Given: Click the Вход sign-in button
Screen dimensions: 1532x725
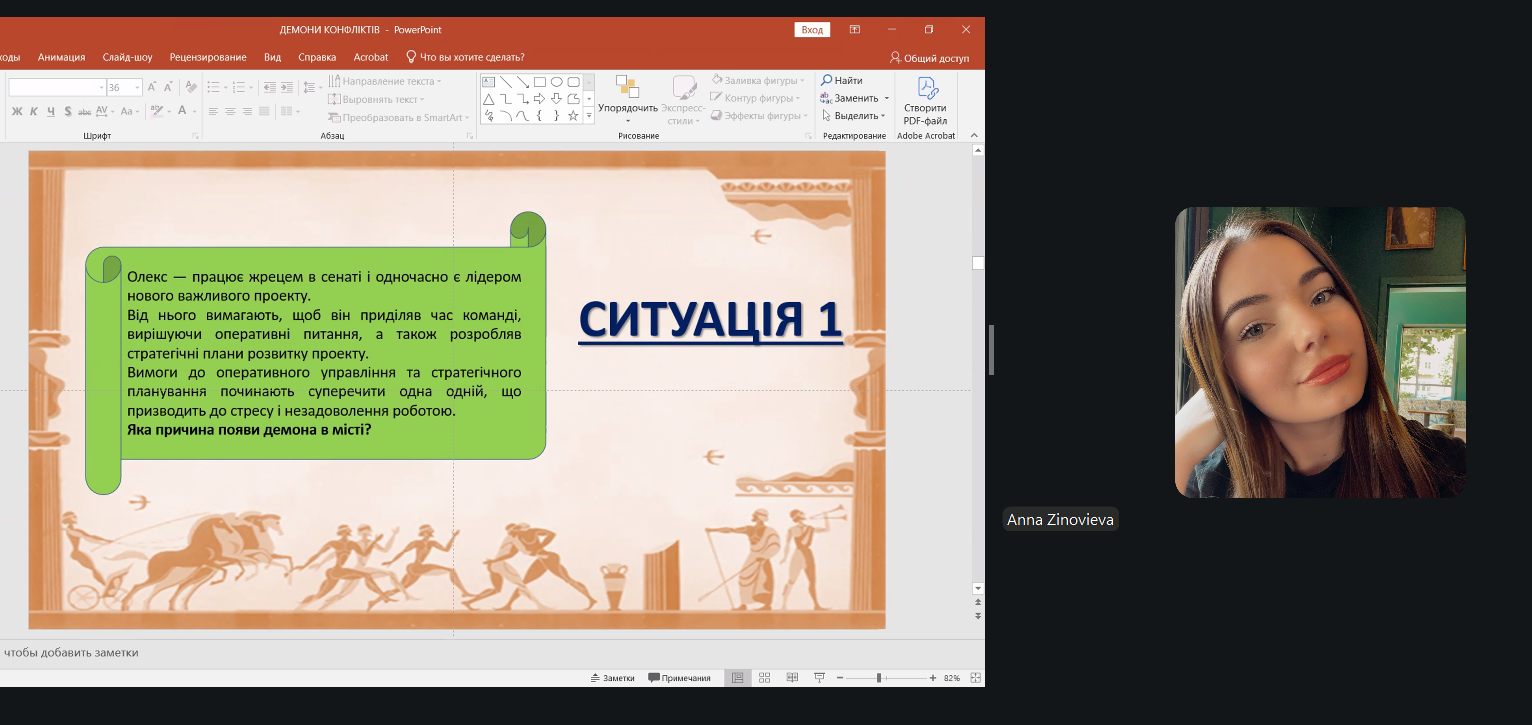Looking at the screenshot, I should pyautogui.click(x=812, y=30).
